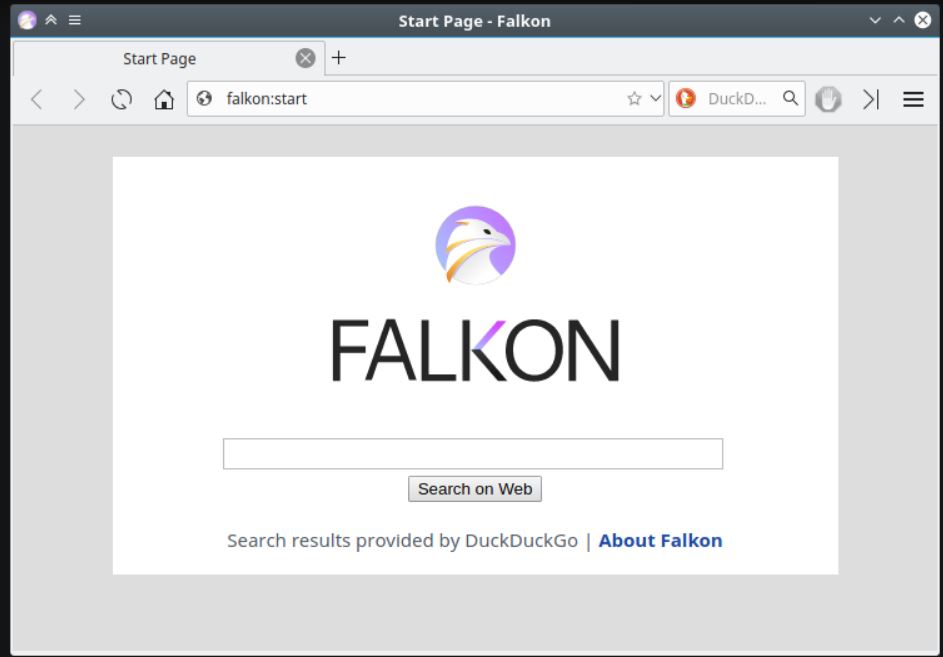Screen dimensions: 943x657
Task: Open the DuckDuckGo search engine selector icon
Action: click(x=686, y=98)
